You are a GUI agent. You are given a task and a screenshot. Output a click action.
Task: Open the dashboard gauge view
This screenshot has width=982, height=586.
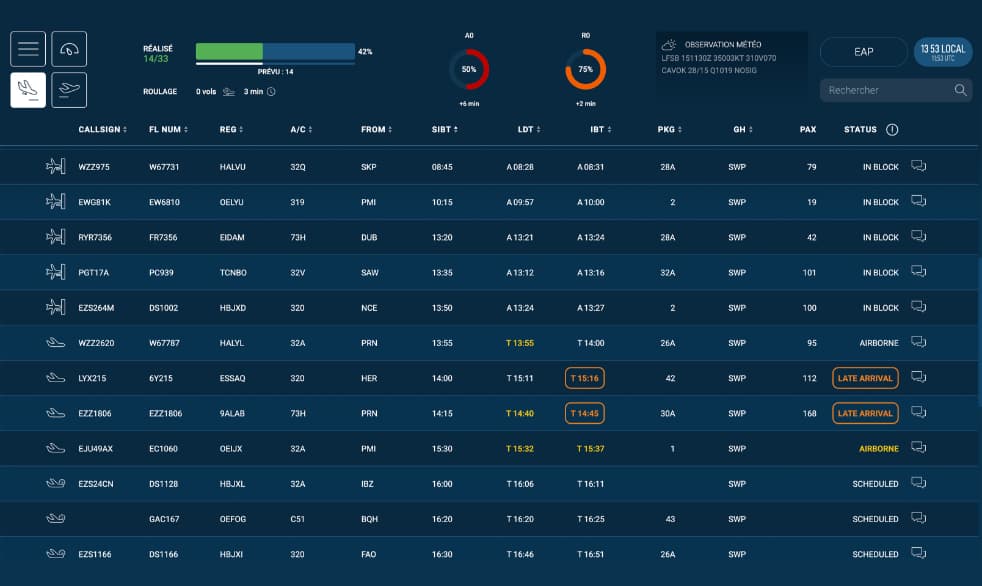click(x=69, y=49)
